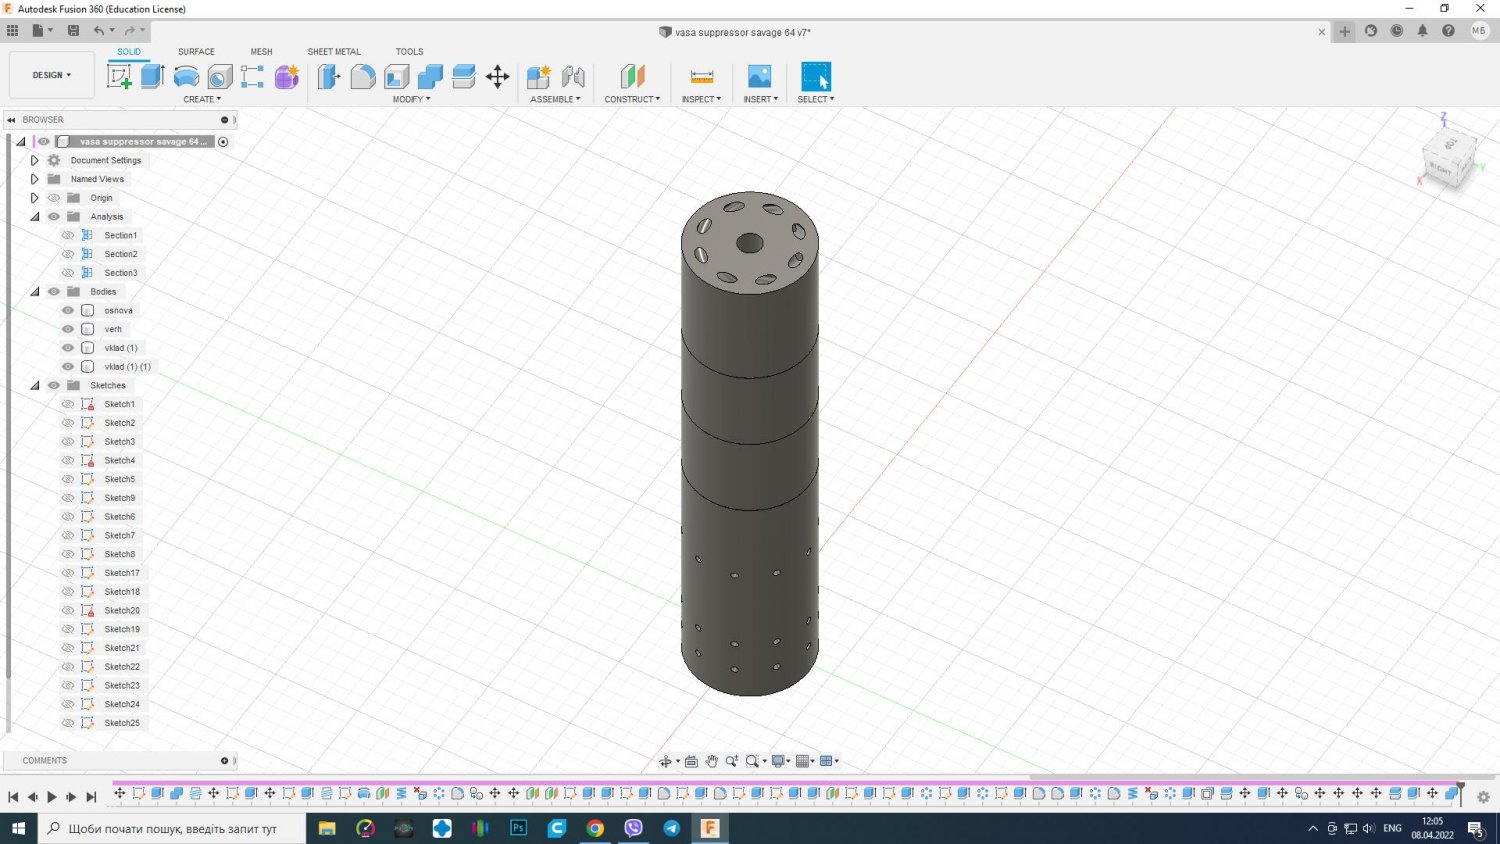Toggle visibility of body verh
Image resolution: width=1500 pixels, height=844 pixels.
68,329
